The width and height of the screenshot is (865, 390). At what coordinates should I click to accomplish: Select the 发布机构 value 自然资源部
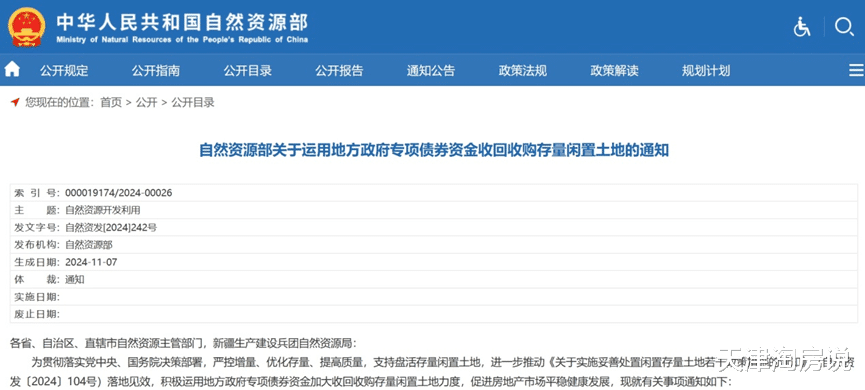tap(89, 244)
